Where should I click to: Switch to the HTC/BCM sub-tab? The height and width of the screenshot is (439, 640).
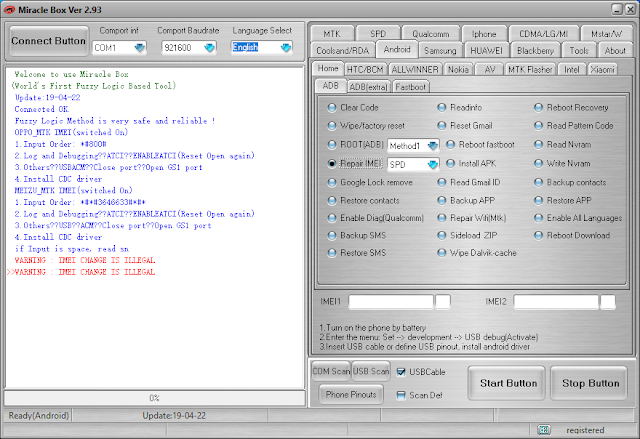(x=365, y=70)
